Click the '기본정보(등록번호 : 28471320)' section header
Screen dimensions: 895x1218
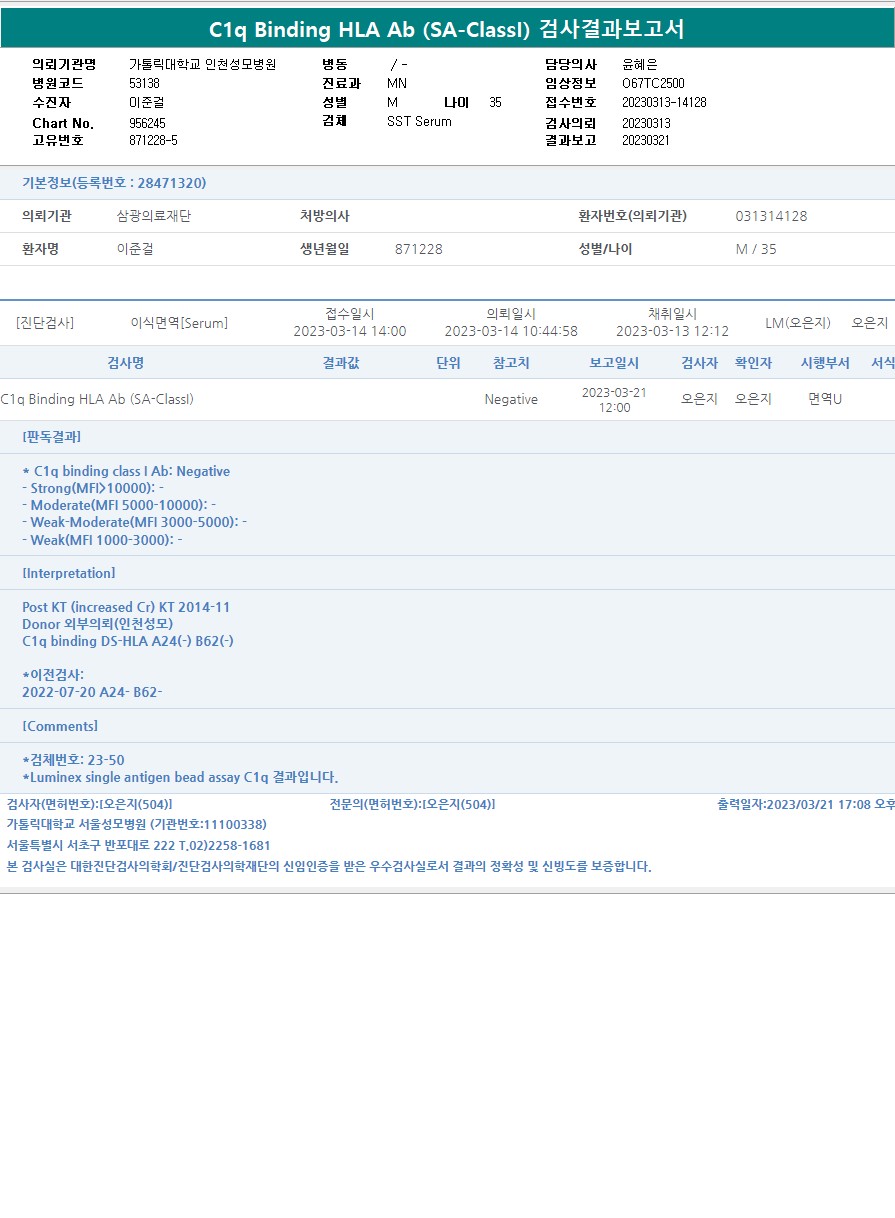point(115,183)
